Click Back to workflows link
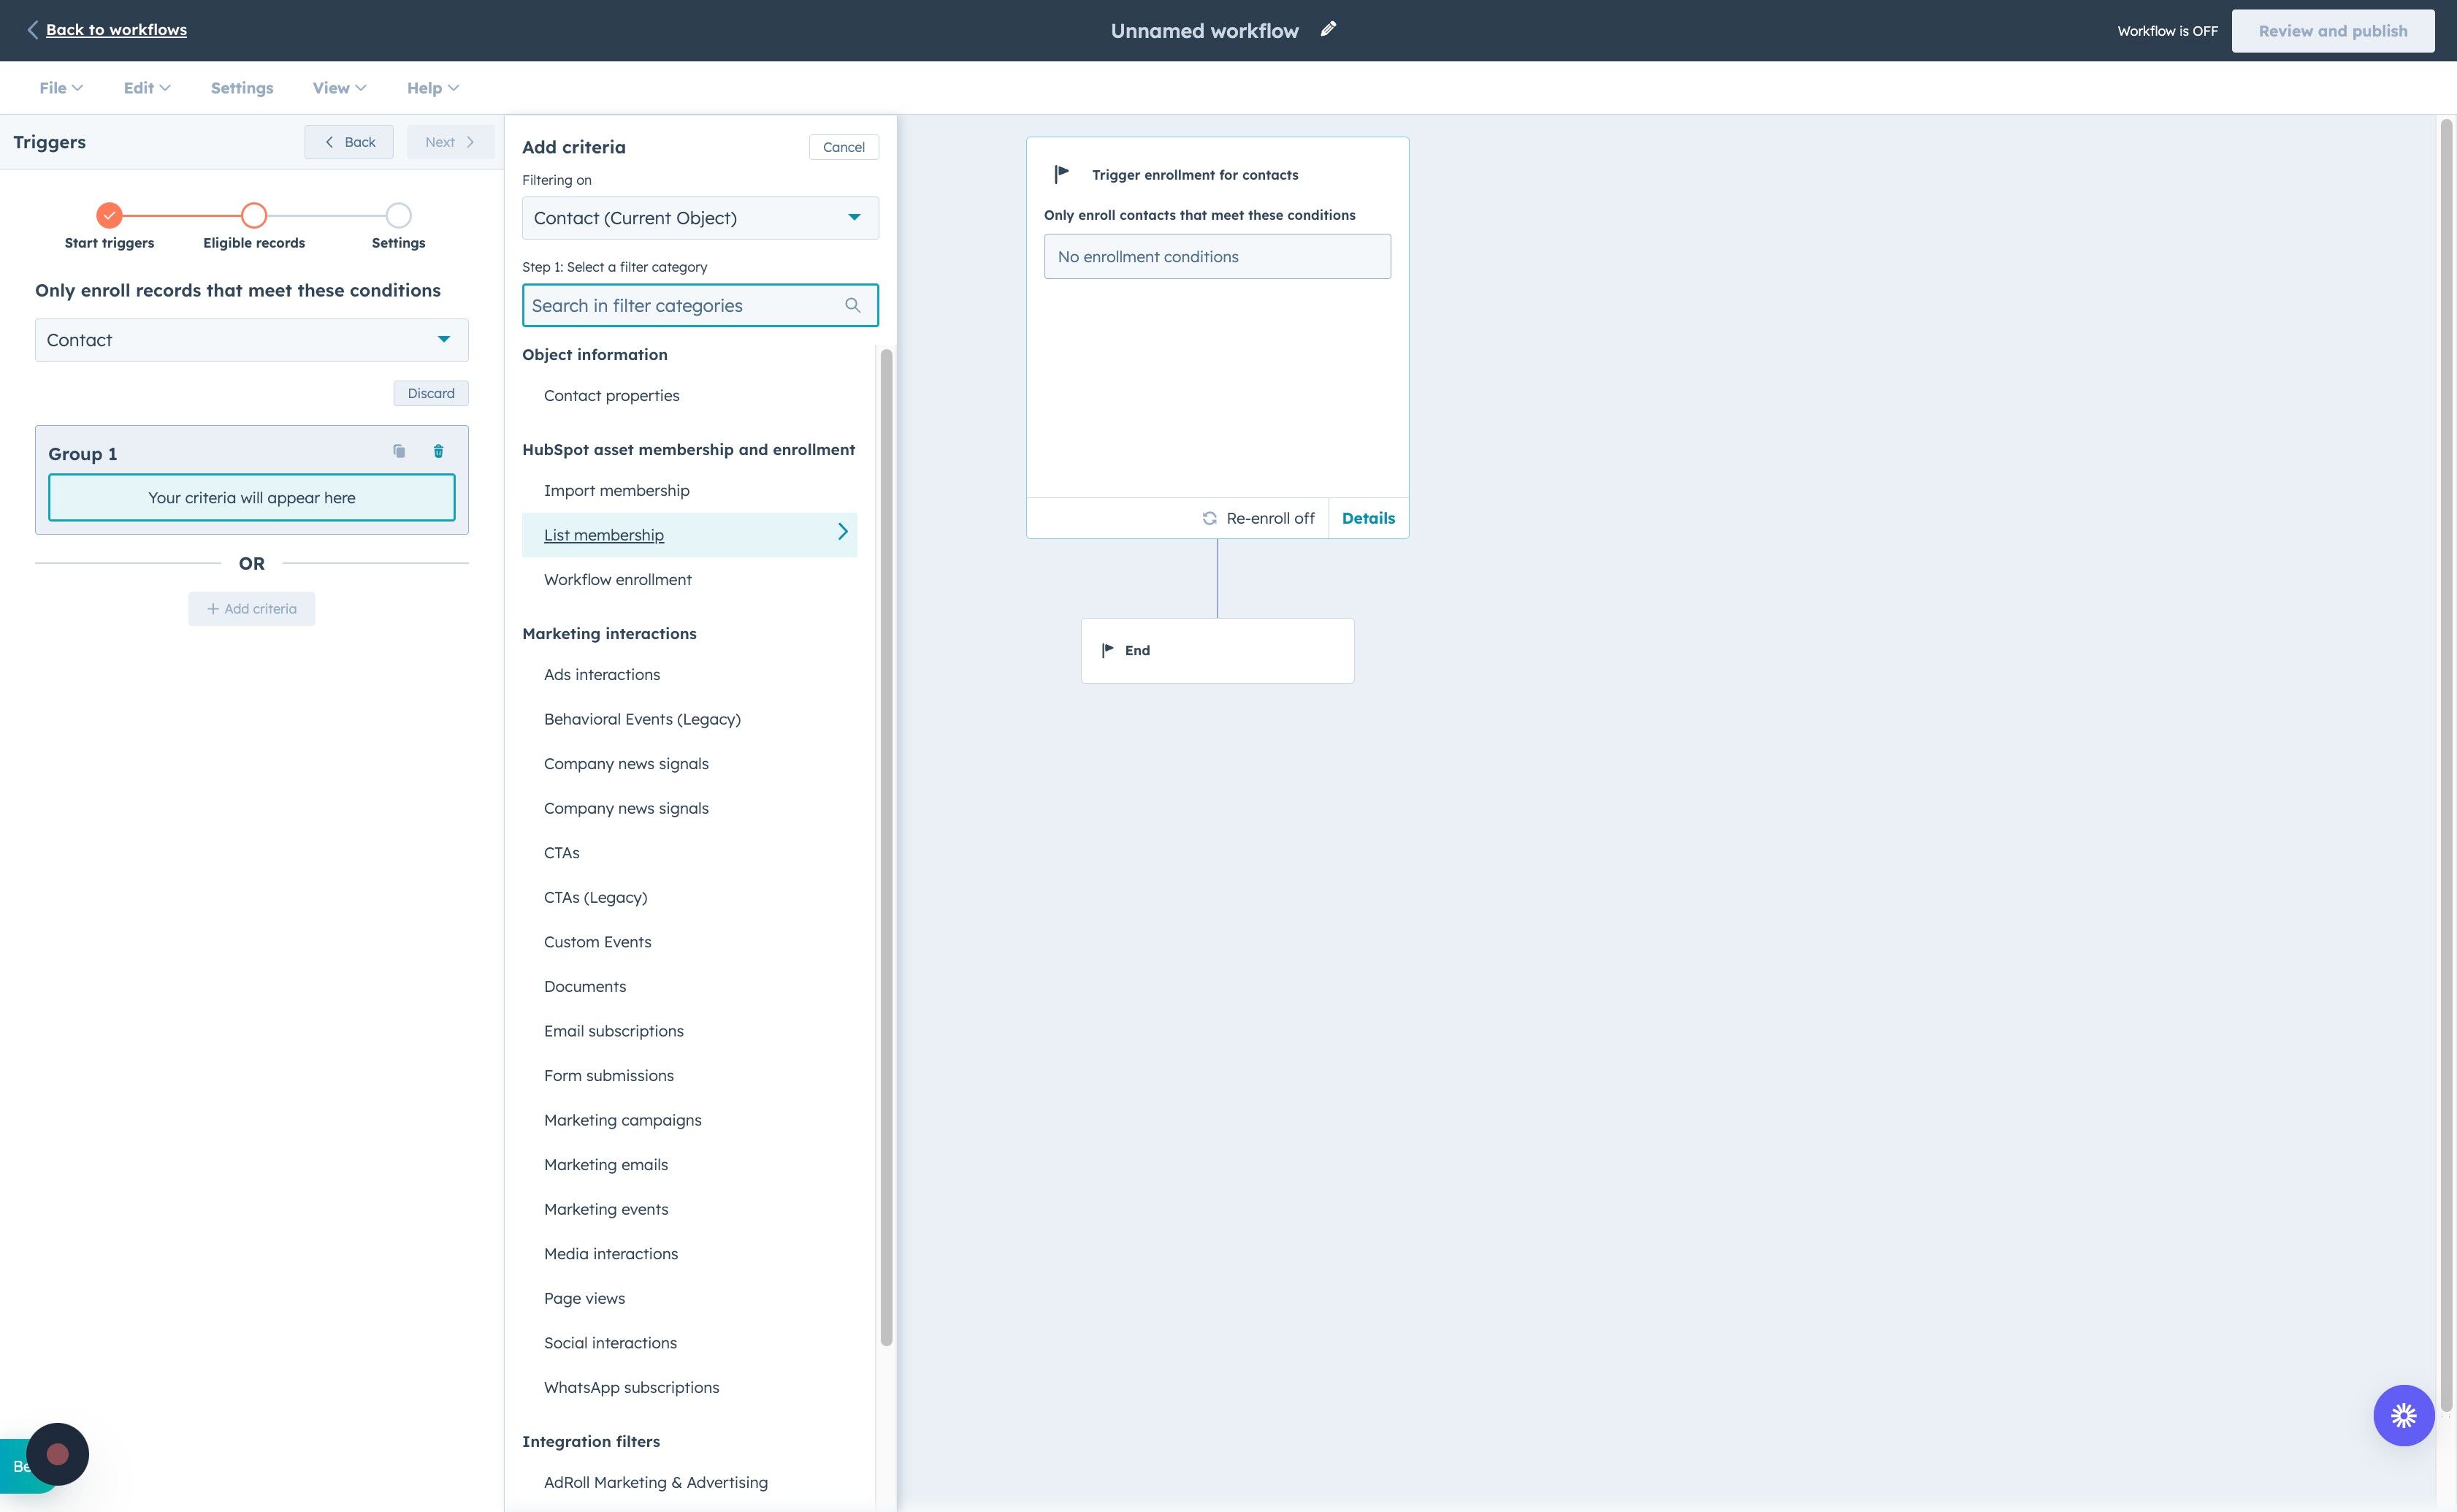This screenshot has width=2457, height=1512. tap(116, 30)
